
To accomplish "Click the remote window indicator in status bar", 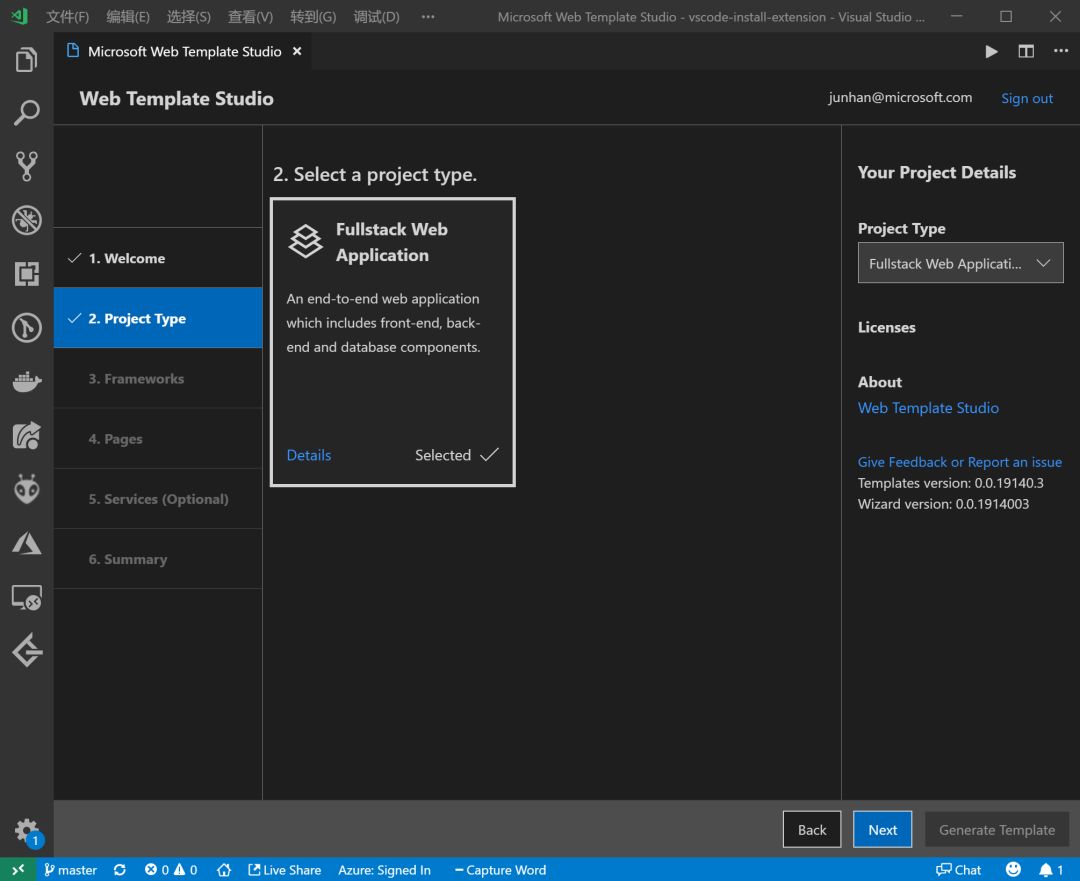I will pyautogui.click(x=18, y=870).
